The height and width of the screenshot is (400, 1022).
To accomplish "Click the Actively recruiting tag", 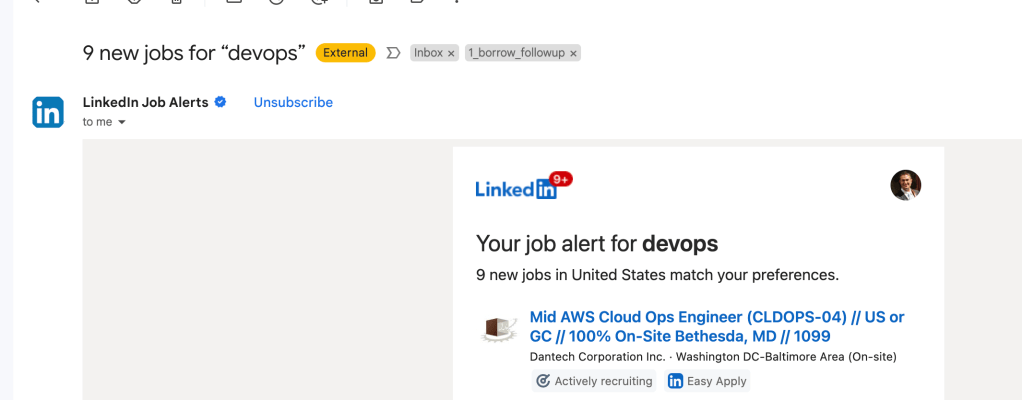I will [x=594, y=381].
